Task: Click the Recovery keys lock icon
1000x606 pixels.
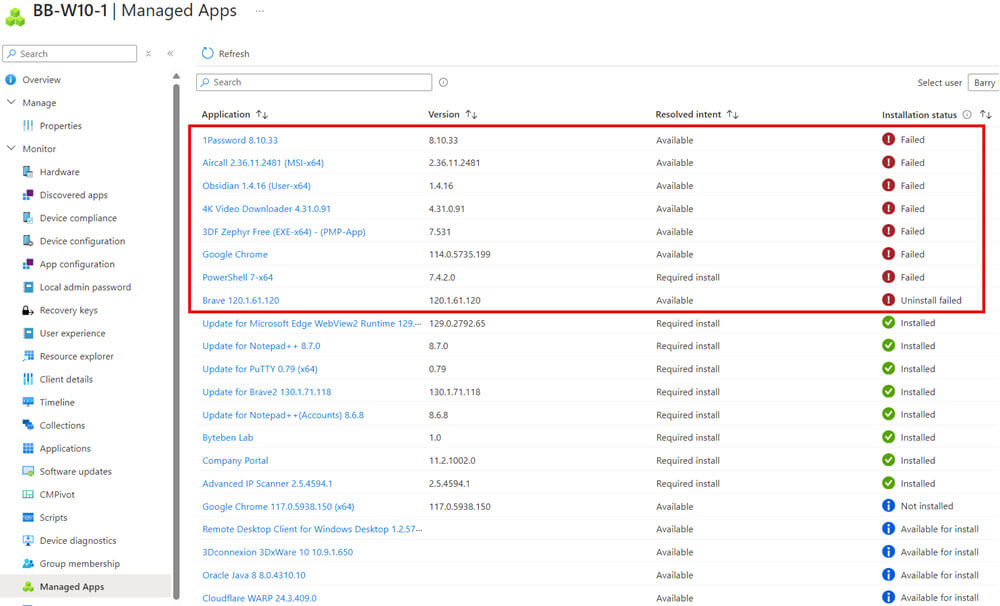Action: click(x=28, y=310)
